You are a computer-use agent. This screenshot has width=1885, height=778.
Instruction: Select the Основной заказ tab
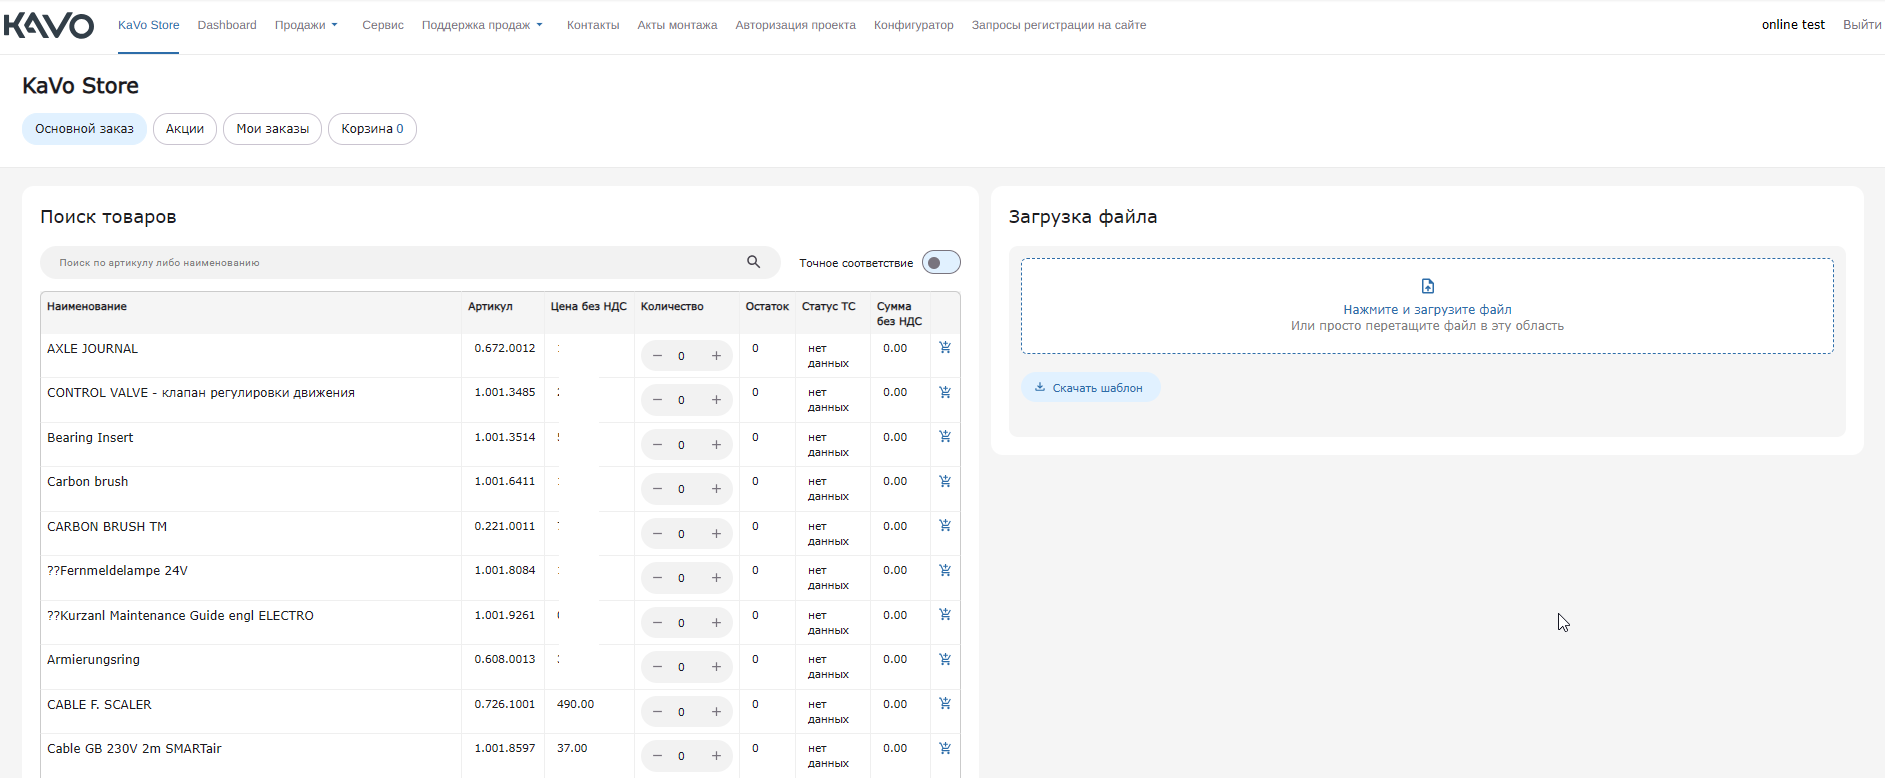(x=84, y=129)
